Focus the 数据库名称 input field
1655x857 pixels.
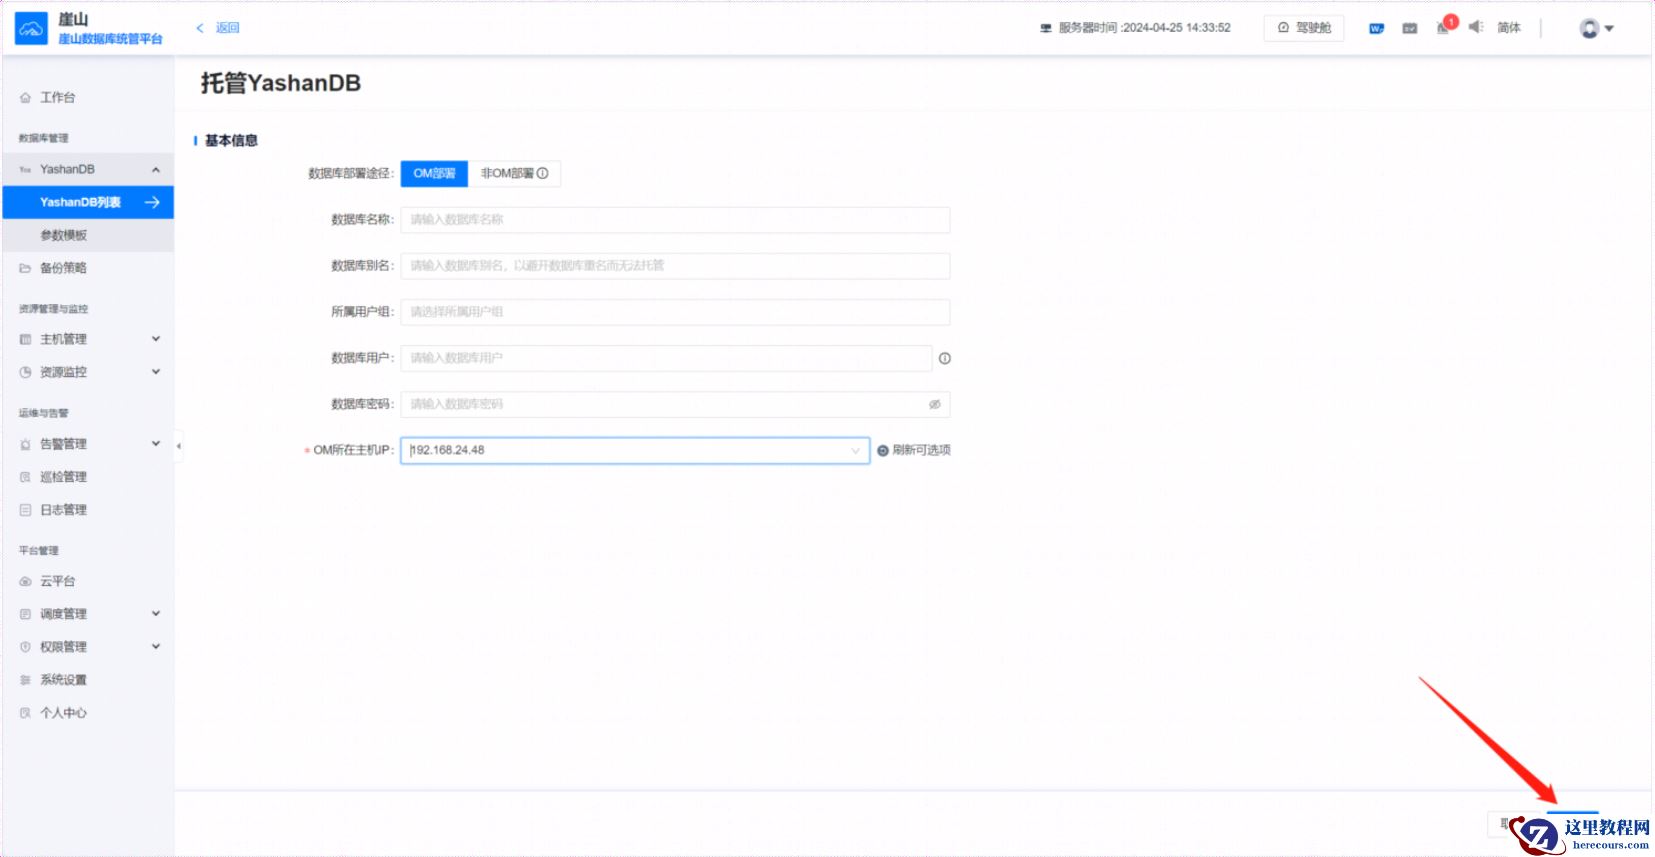[x=675, y=220]
